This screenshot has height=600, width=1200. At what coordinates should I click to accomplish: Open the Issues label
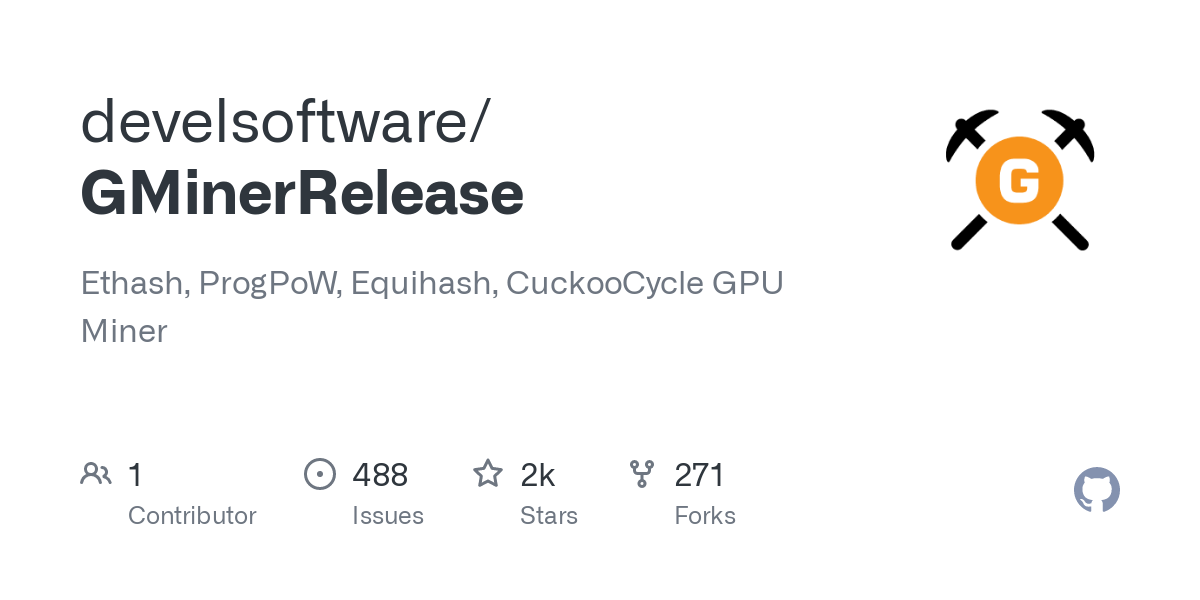tap(388, 516)
